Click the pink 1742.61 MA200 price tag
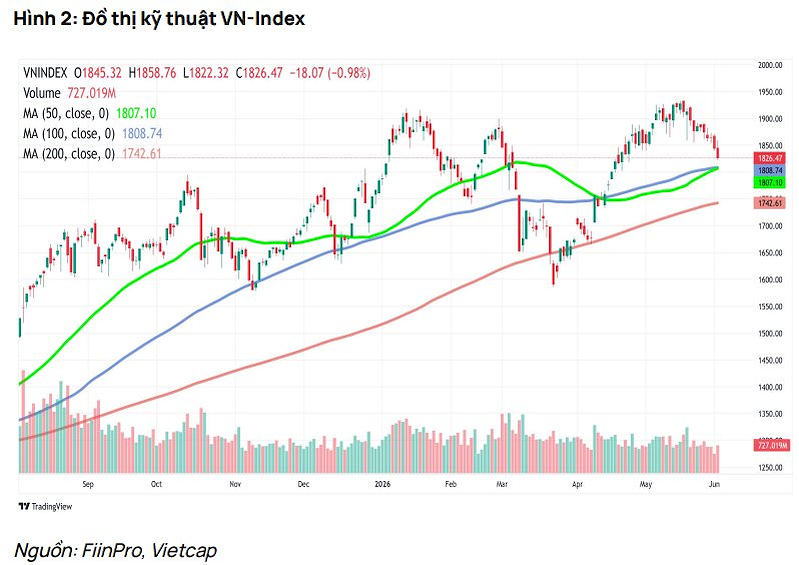 pyautogui.click(x=769, y=203)
